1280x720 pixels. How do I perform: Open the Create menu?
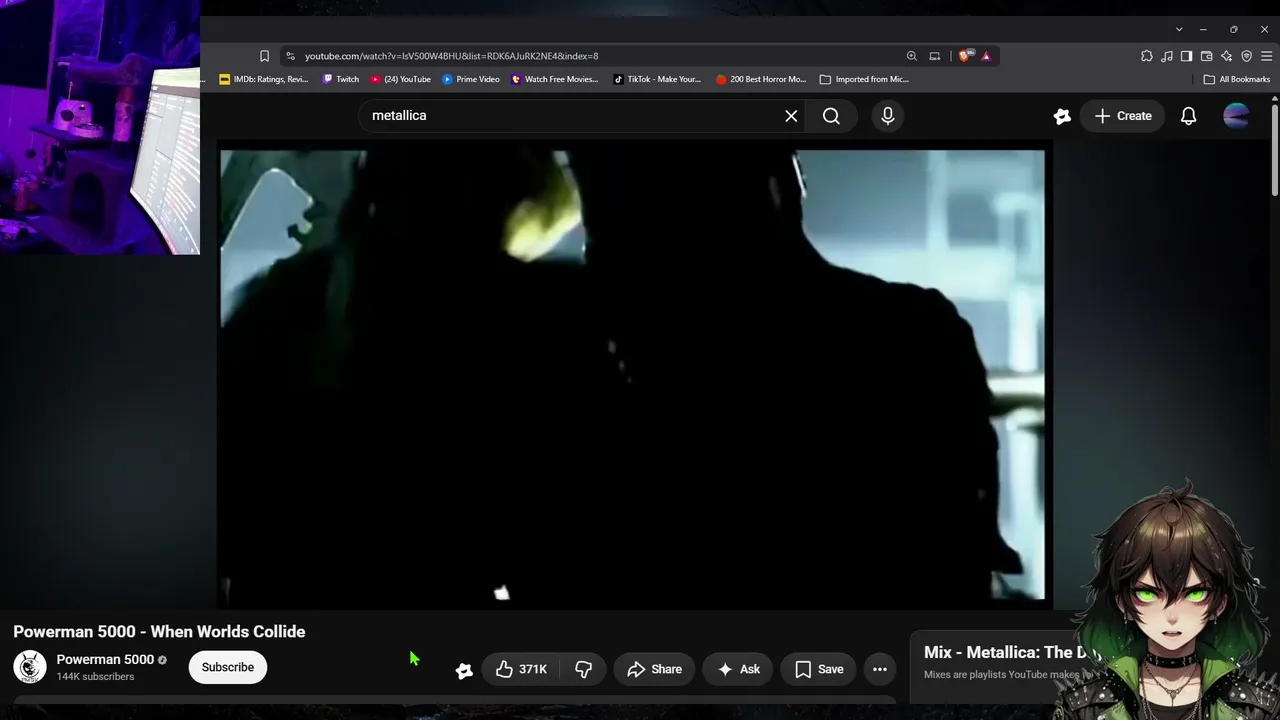click(1123, 116)
